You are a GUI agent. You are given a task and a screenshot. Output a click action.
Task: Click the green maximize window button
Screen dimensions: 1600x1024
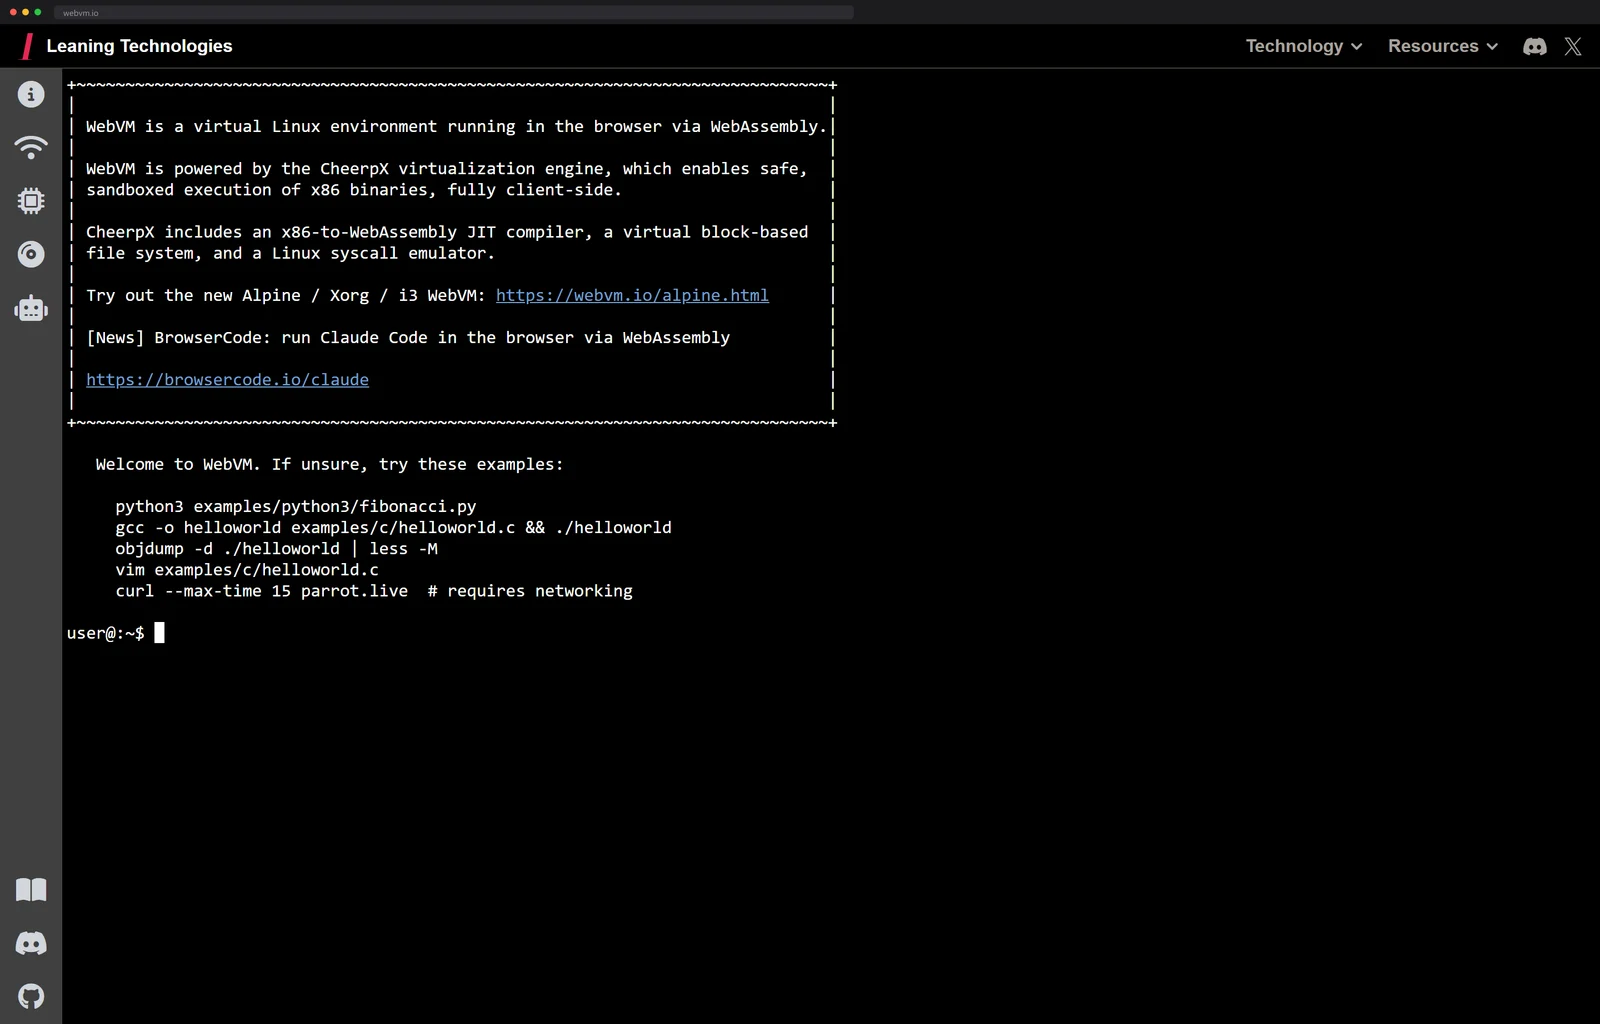(38, 12)
